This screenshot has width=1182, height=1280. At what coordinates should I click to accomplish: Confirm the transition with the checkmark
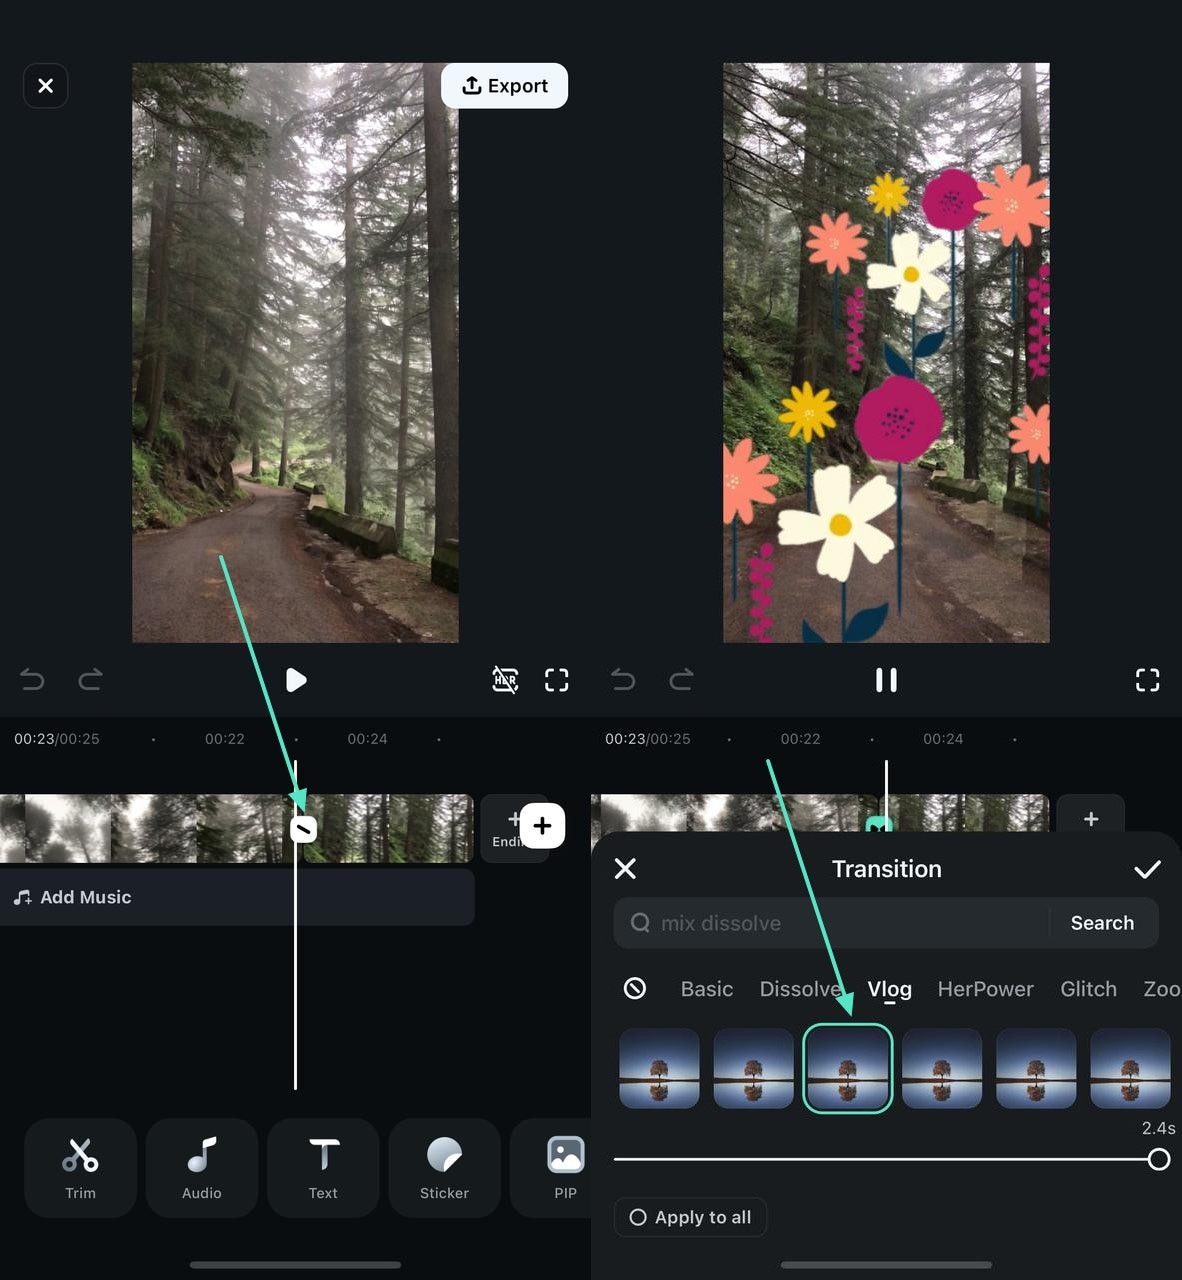tap(1147, 869)
